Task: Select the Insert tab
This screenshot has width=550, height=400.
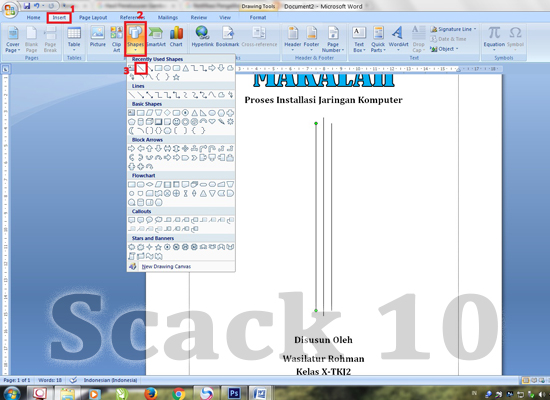Action: point(59,17)
